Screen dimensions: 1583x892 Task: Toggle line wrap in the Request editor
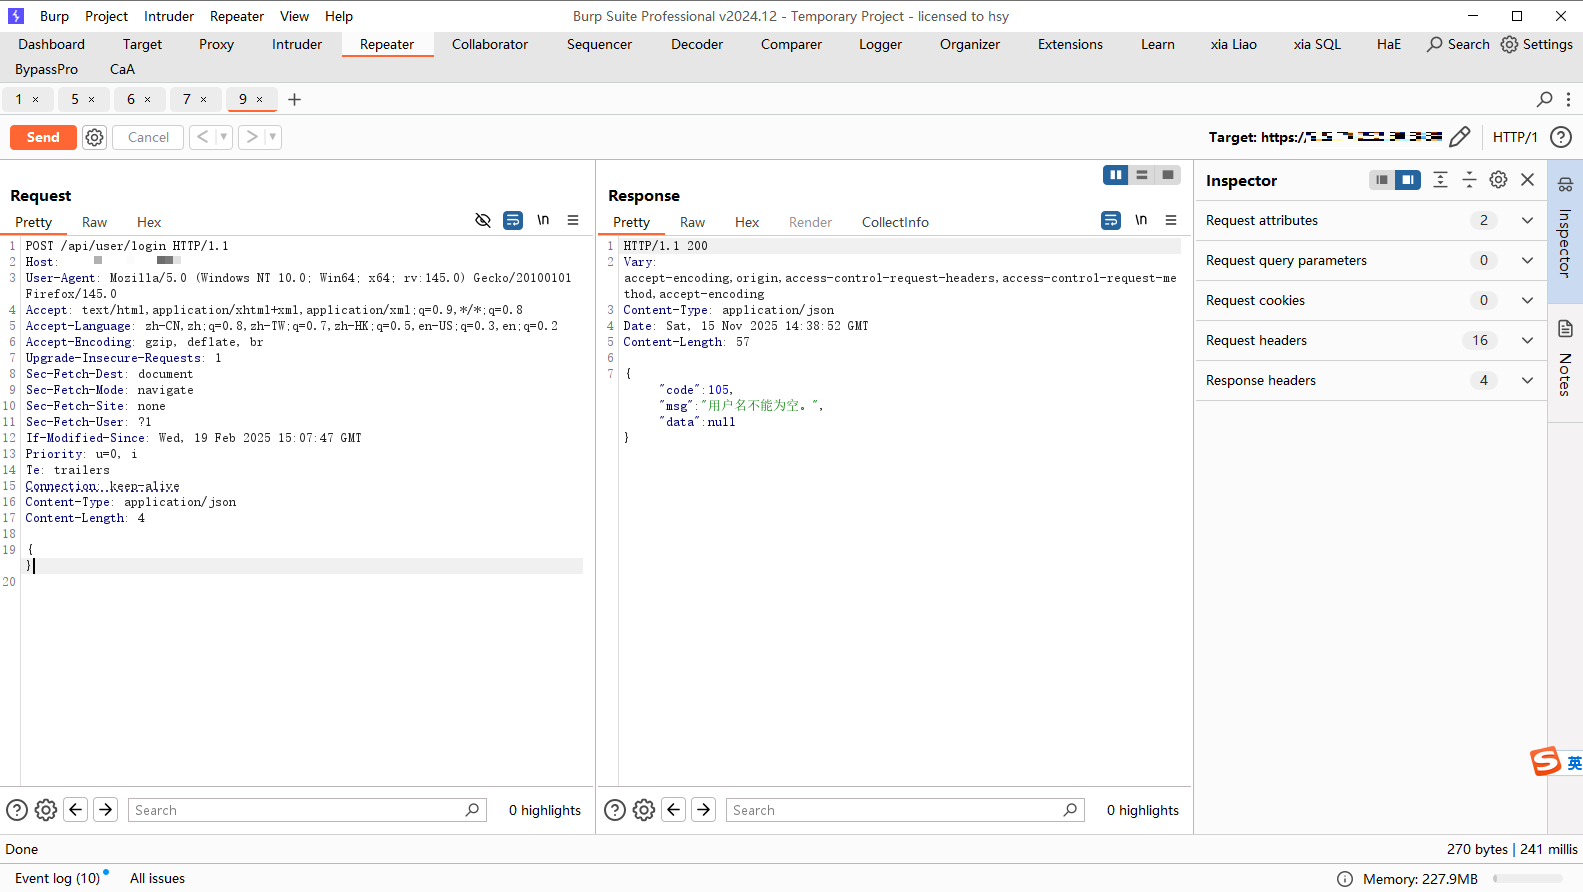(x=513, y=220)
